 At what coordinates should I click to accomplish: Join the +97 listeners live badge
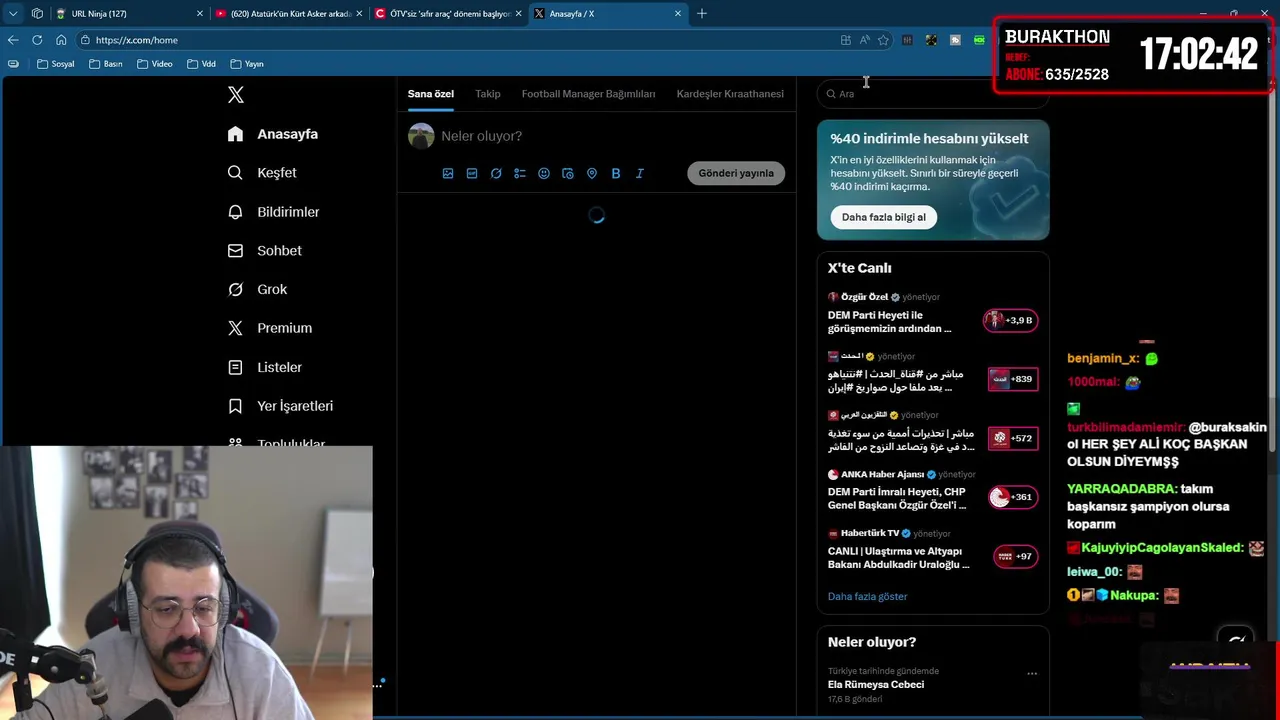click(1015, 556)
